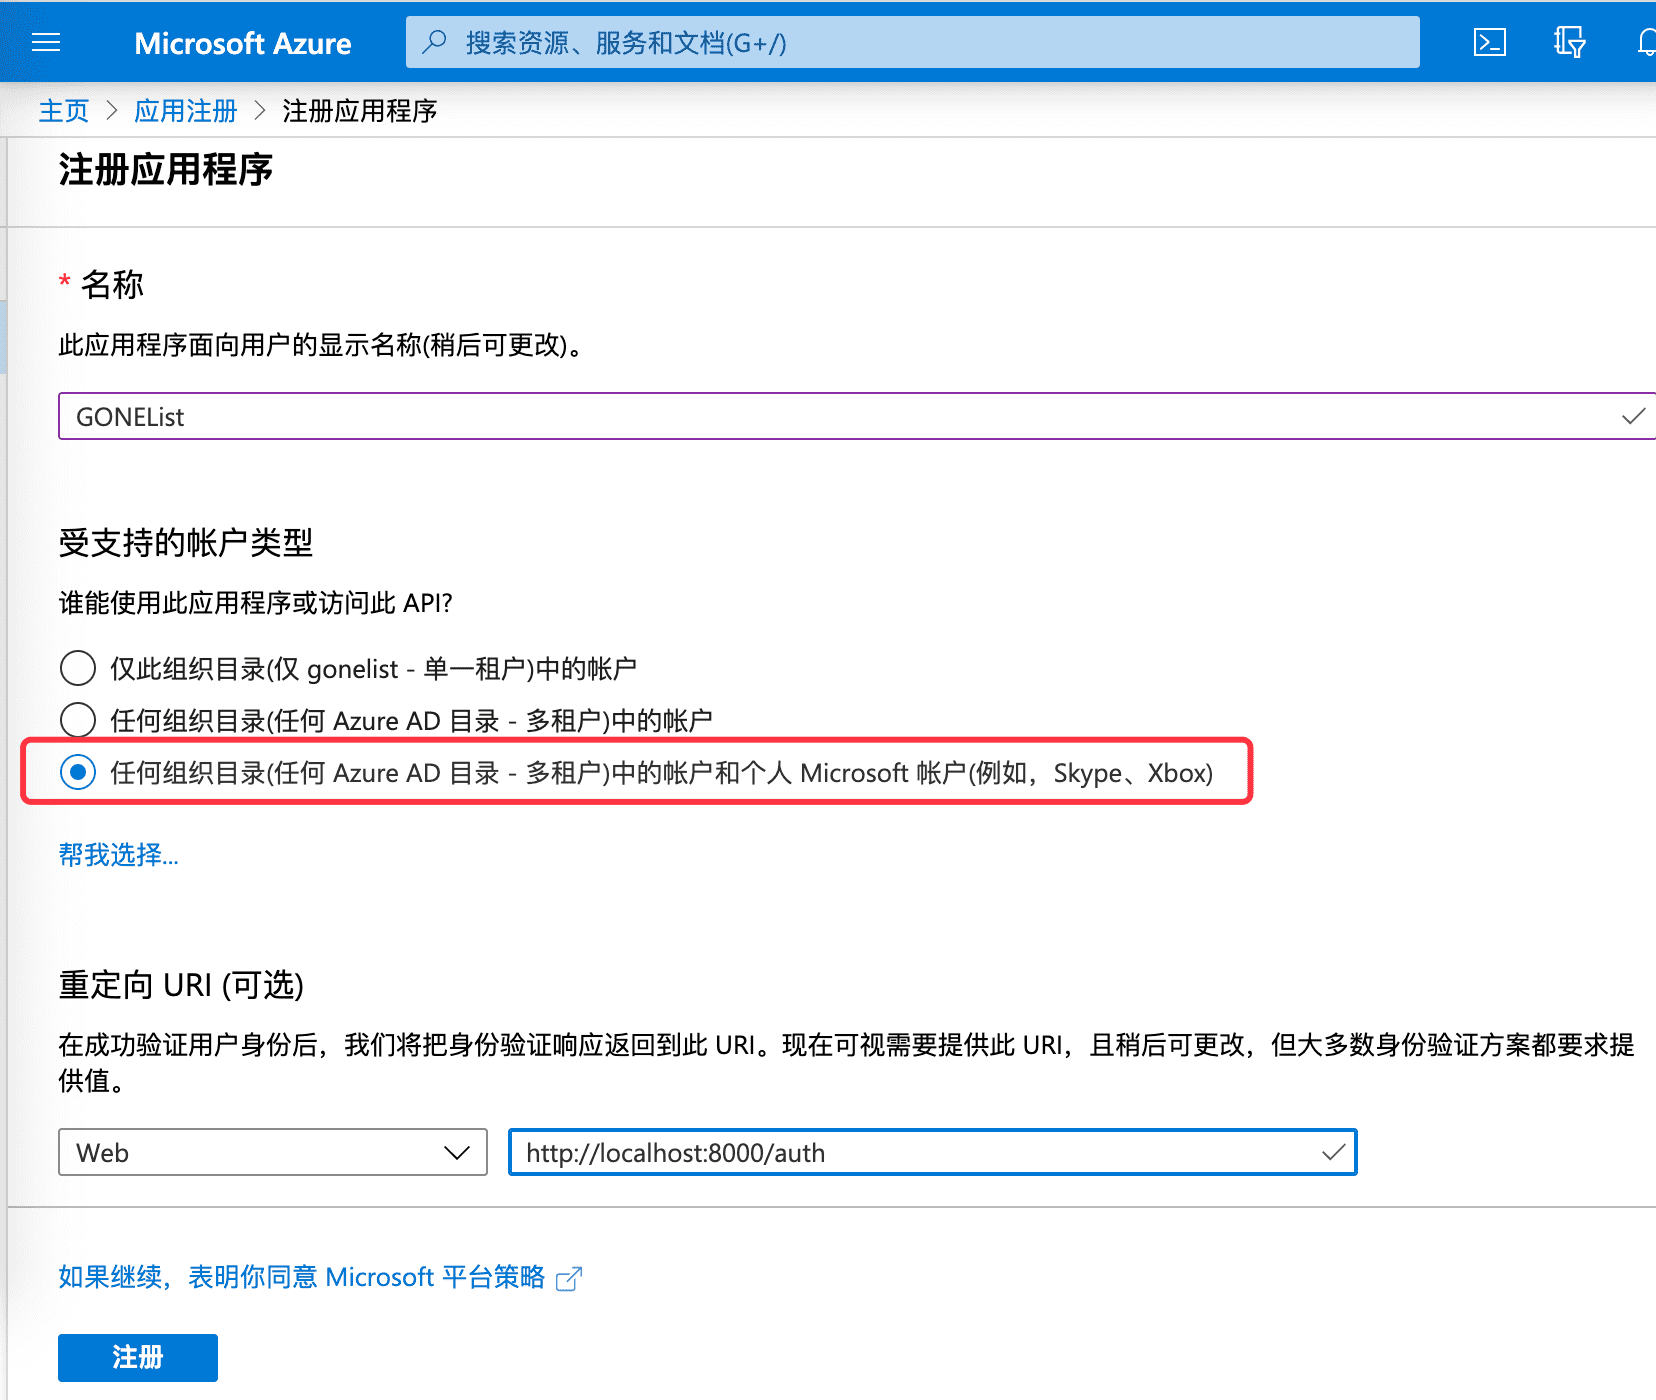Click the checkmark in the GONEList name field

tap(1632, 416)
